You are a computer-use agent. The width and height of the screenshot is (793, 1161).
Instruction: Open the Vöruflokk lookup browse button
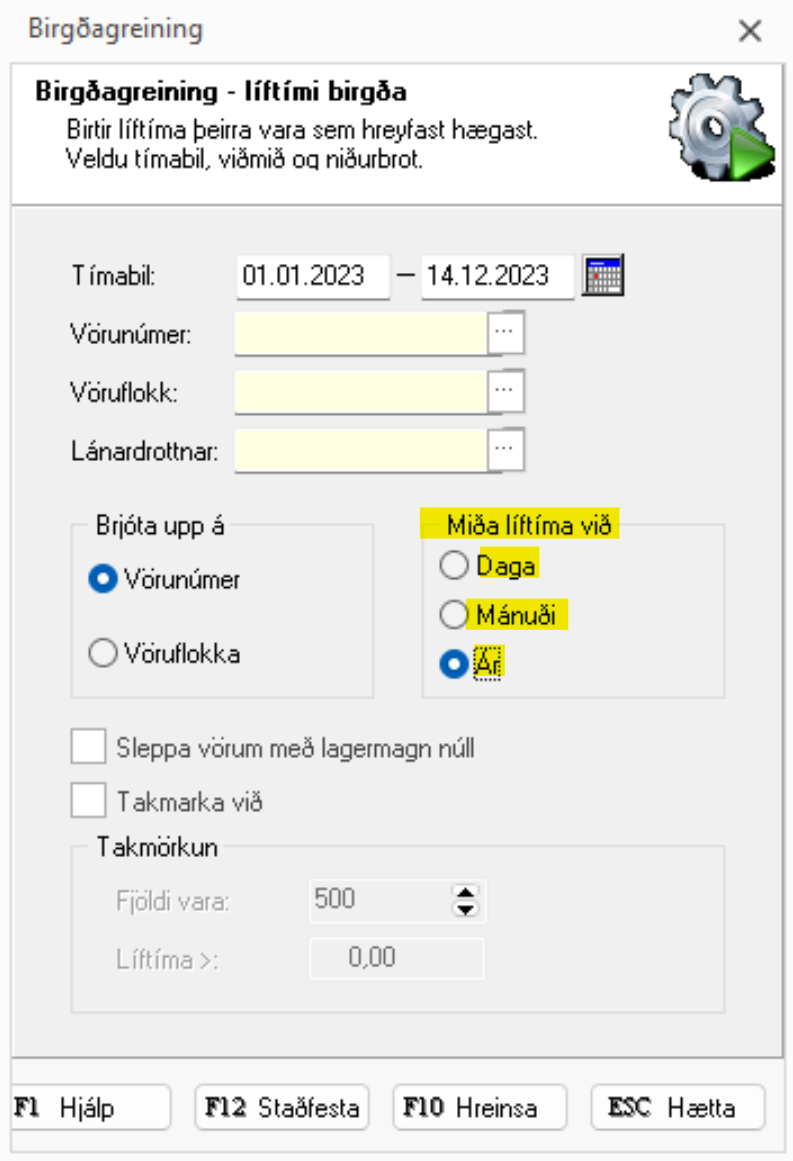[x=508, y=392]
